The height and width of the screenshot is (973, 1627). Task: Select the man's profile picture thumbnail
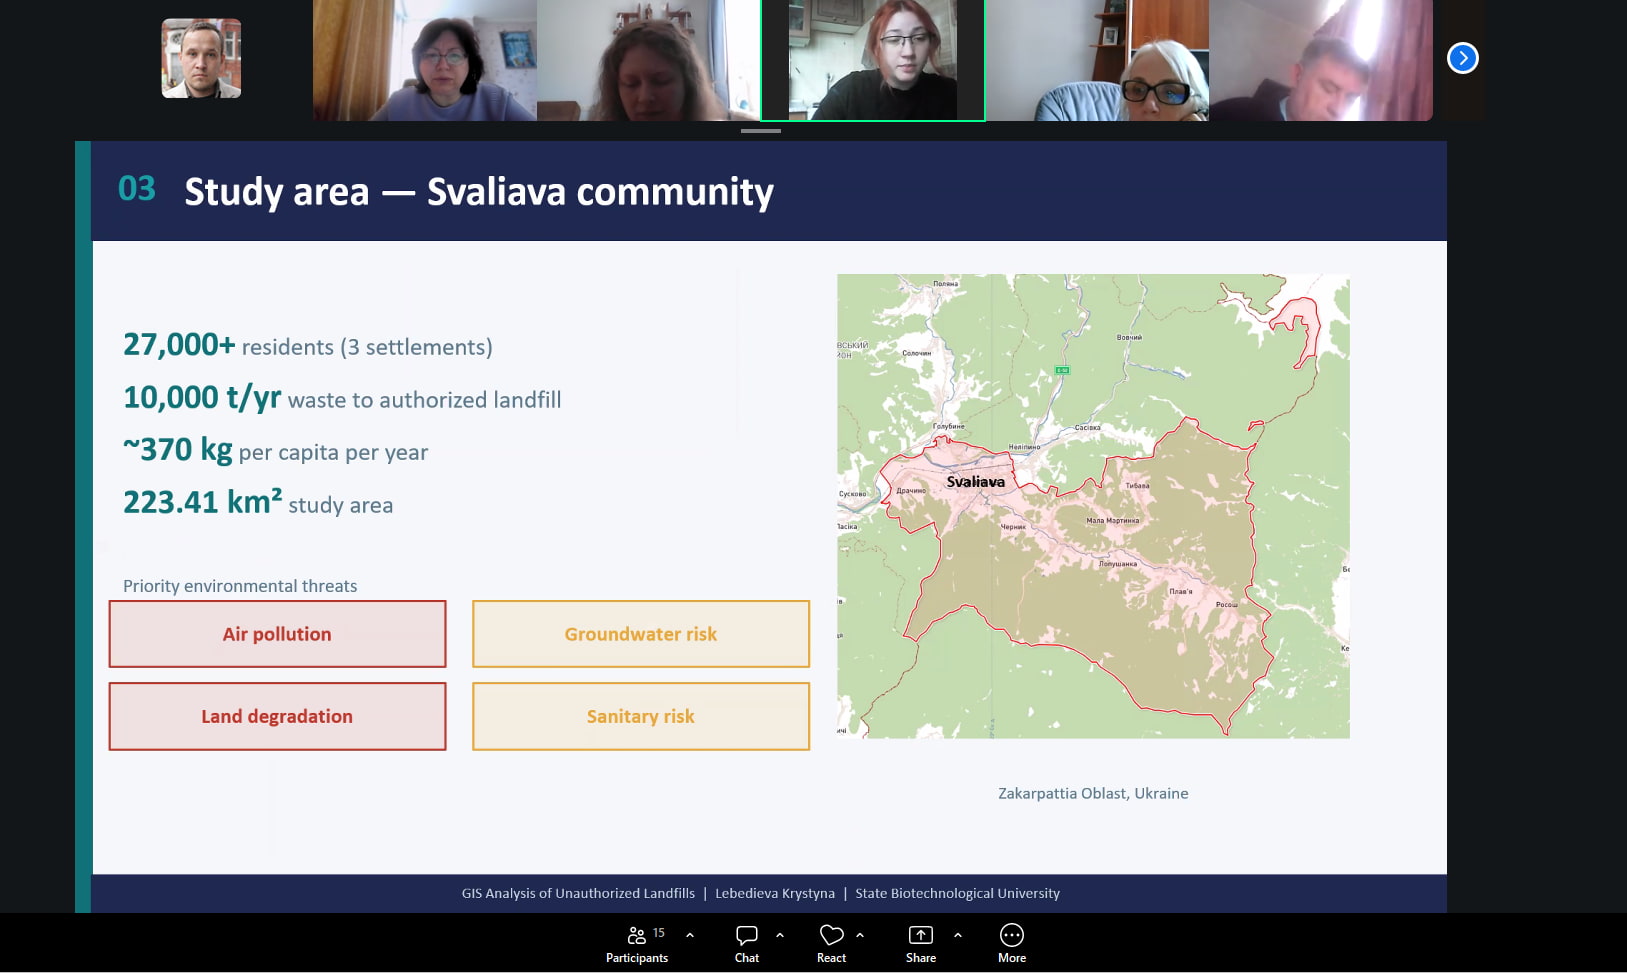[x=201, y=59]
